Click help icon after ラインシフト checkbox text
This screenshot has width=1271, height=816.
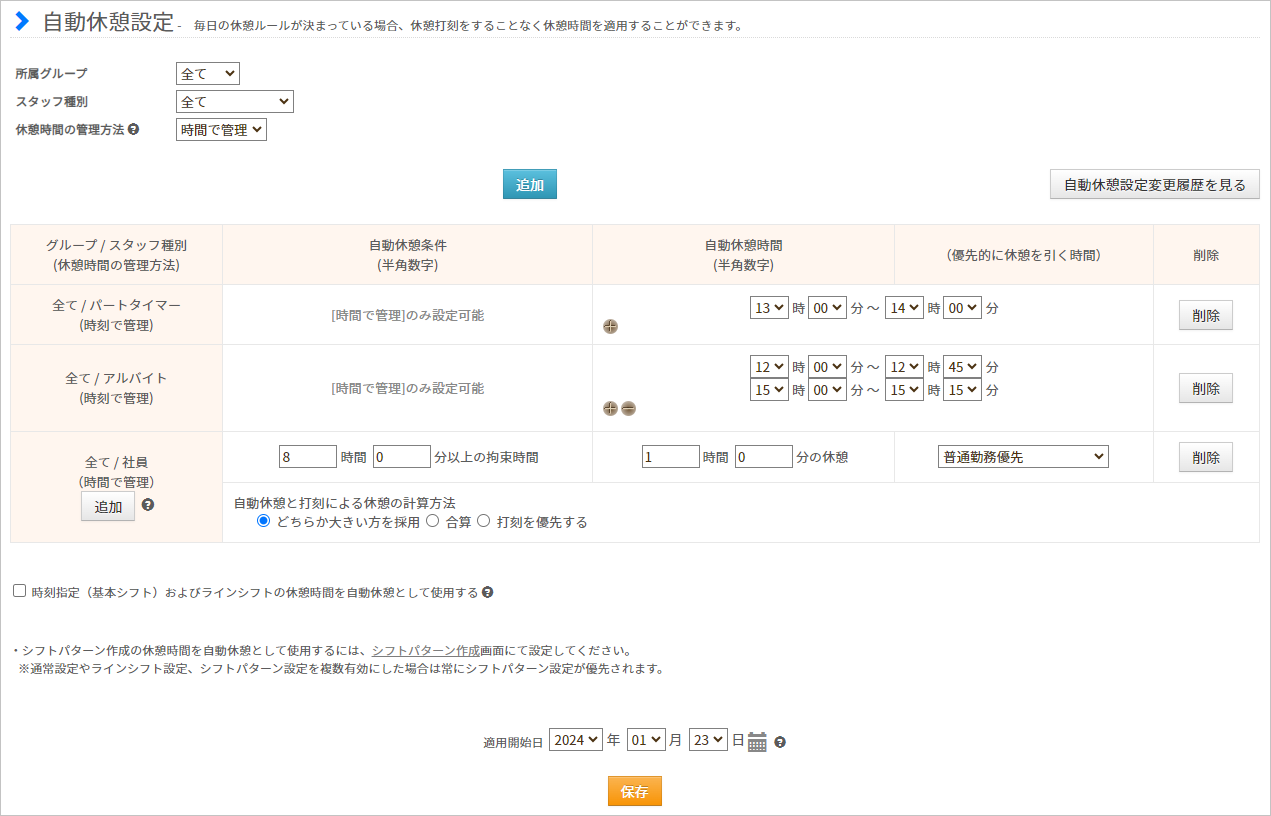tap(487, 592)
